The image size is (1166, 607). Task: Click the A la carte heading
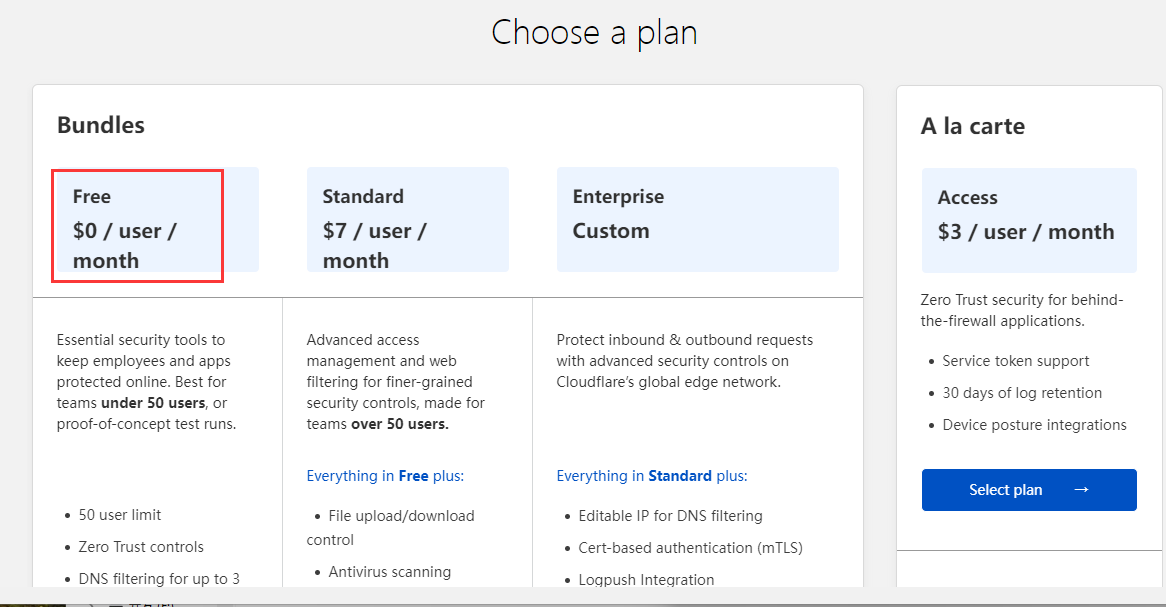(x=972, y=126)
